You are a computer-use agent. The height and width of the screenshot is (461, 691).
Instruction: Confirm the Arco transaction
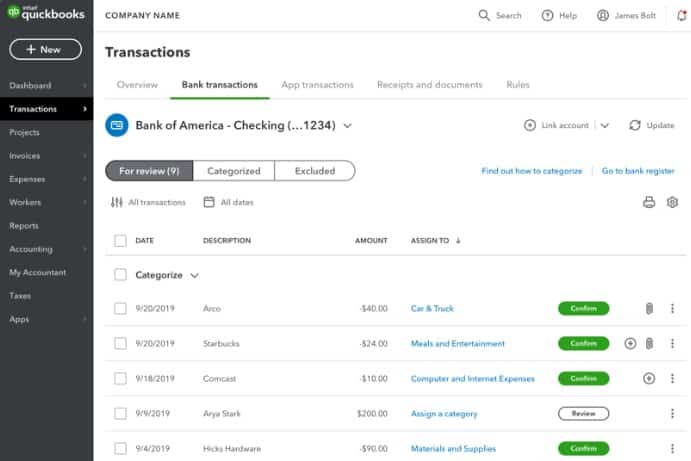(x=583, y=308)
